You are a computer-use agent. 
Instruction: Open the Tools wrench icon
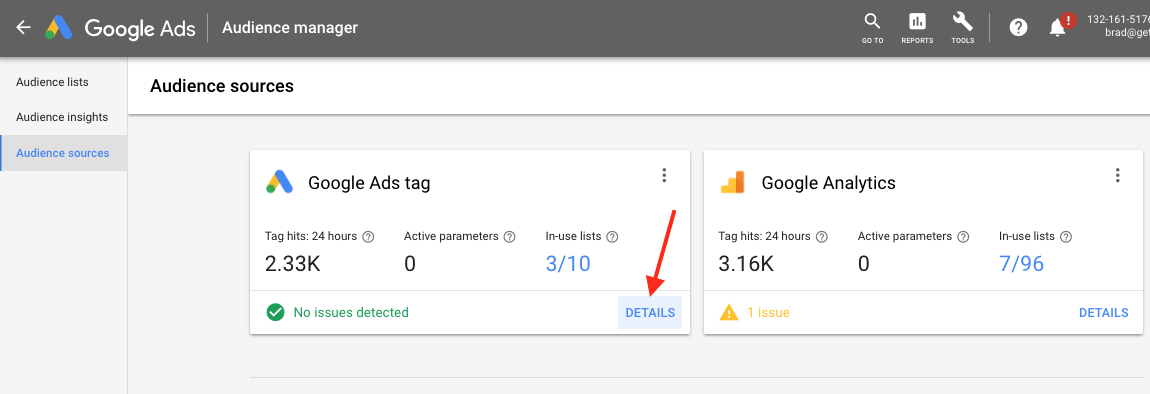pyautogui.click(x=963, y=28)
